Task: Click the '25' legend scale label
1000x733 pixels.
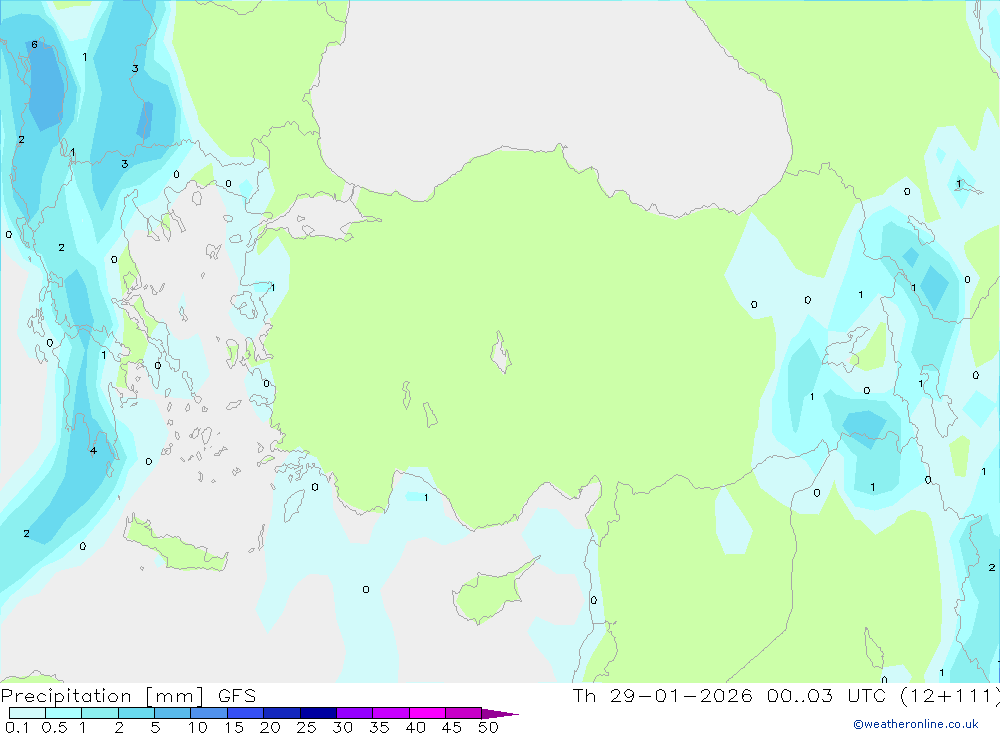Action: (307, 727)
